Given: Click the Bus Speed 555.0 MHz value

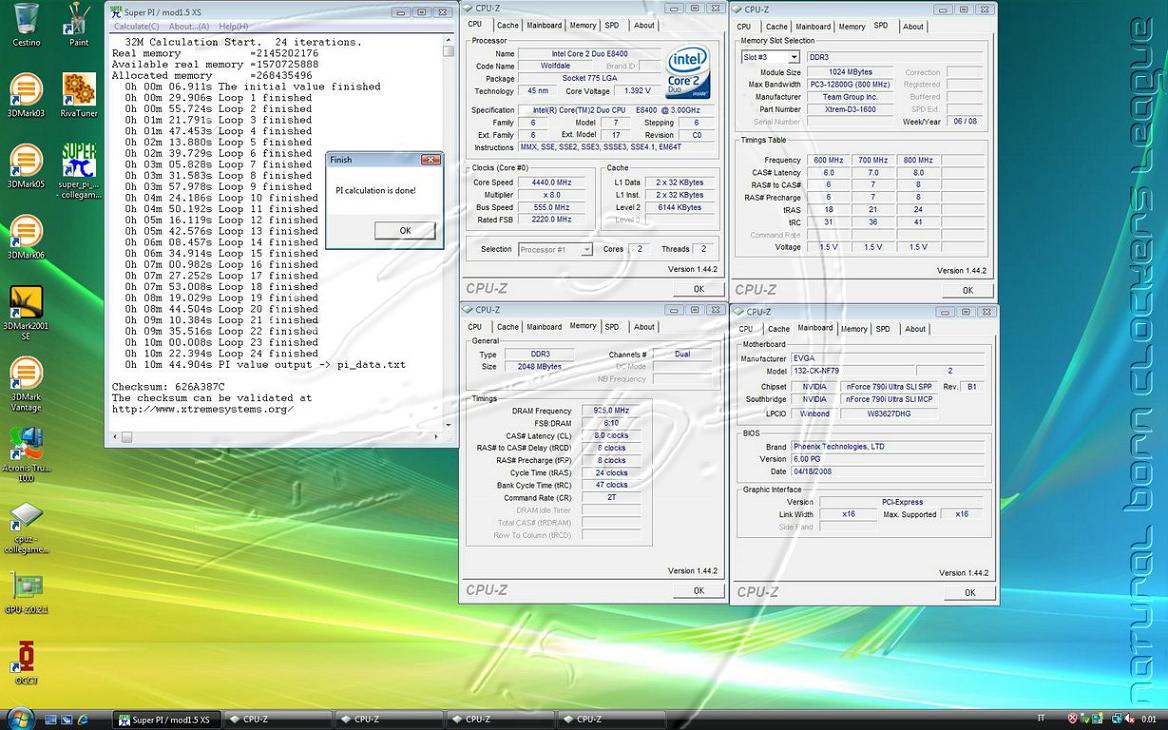Looking at the screenshot, I should (552, 208).
